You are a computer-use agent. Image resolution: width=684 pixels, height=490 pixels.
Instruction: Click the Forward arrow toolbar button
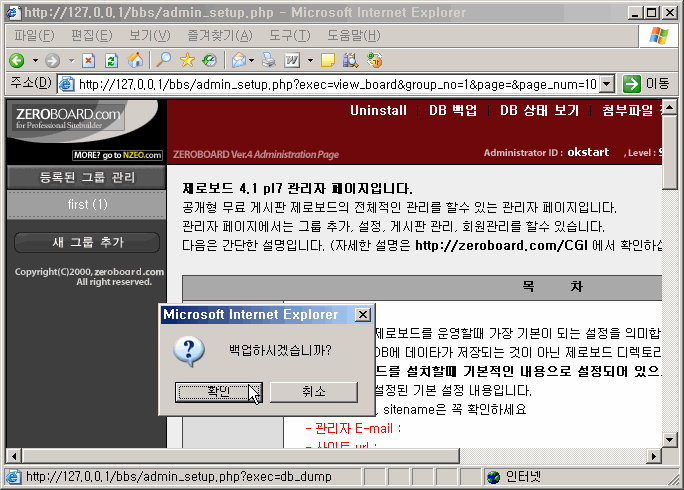(x=52, y=60)
